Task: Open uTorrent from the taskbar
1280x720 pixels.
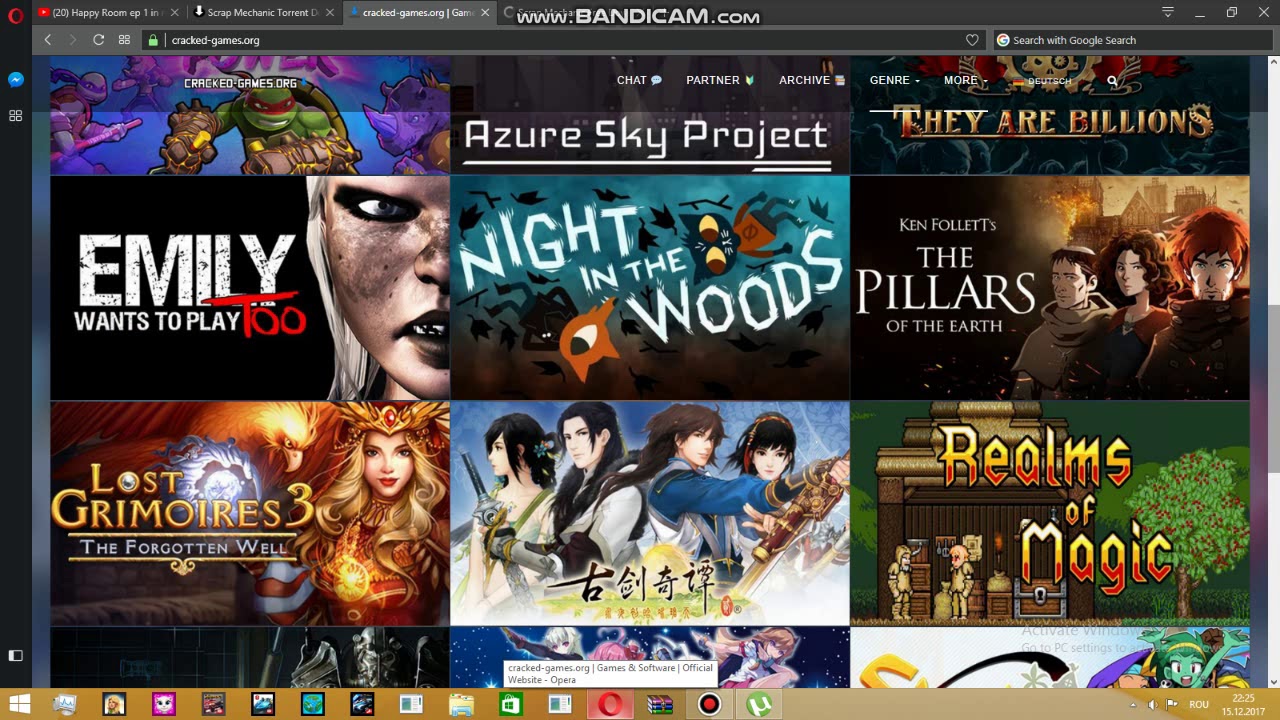Action: 759,705
